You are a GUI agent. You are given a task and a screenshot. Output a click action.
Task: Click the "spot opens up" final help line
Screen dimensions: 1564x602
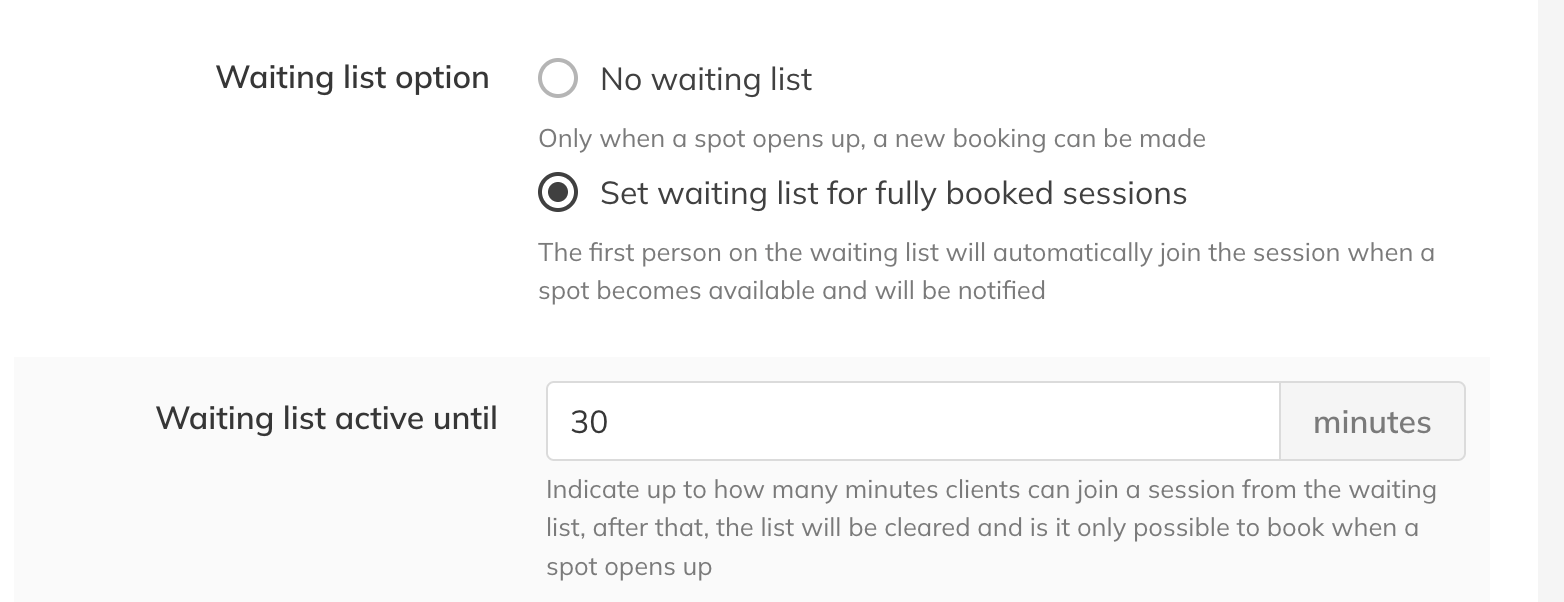(x=628, y=567)
